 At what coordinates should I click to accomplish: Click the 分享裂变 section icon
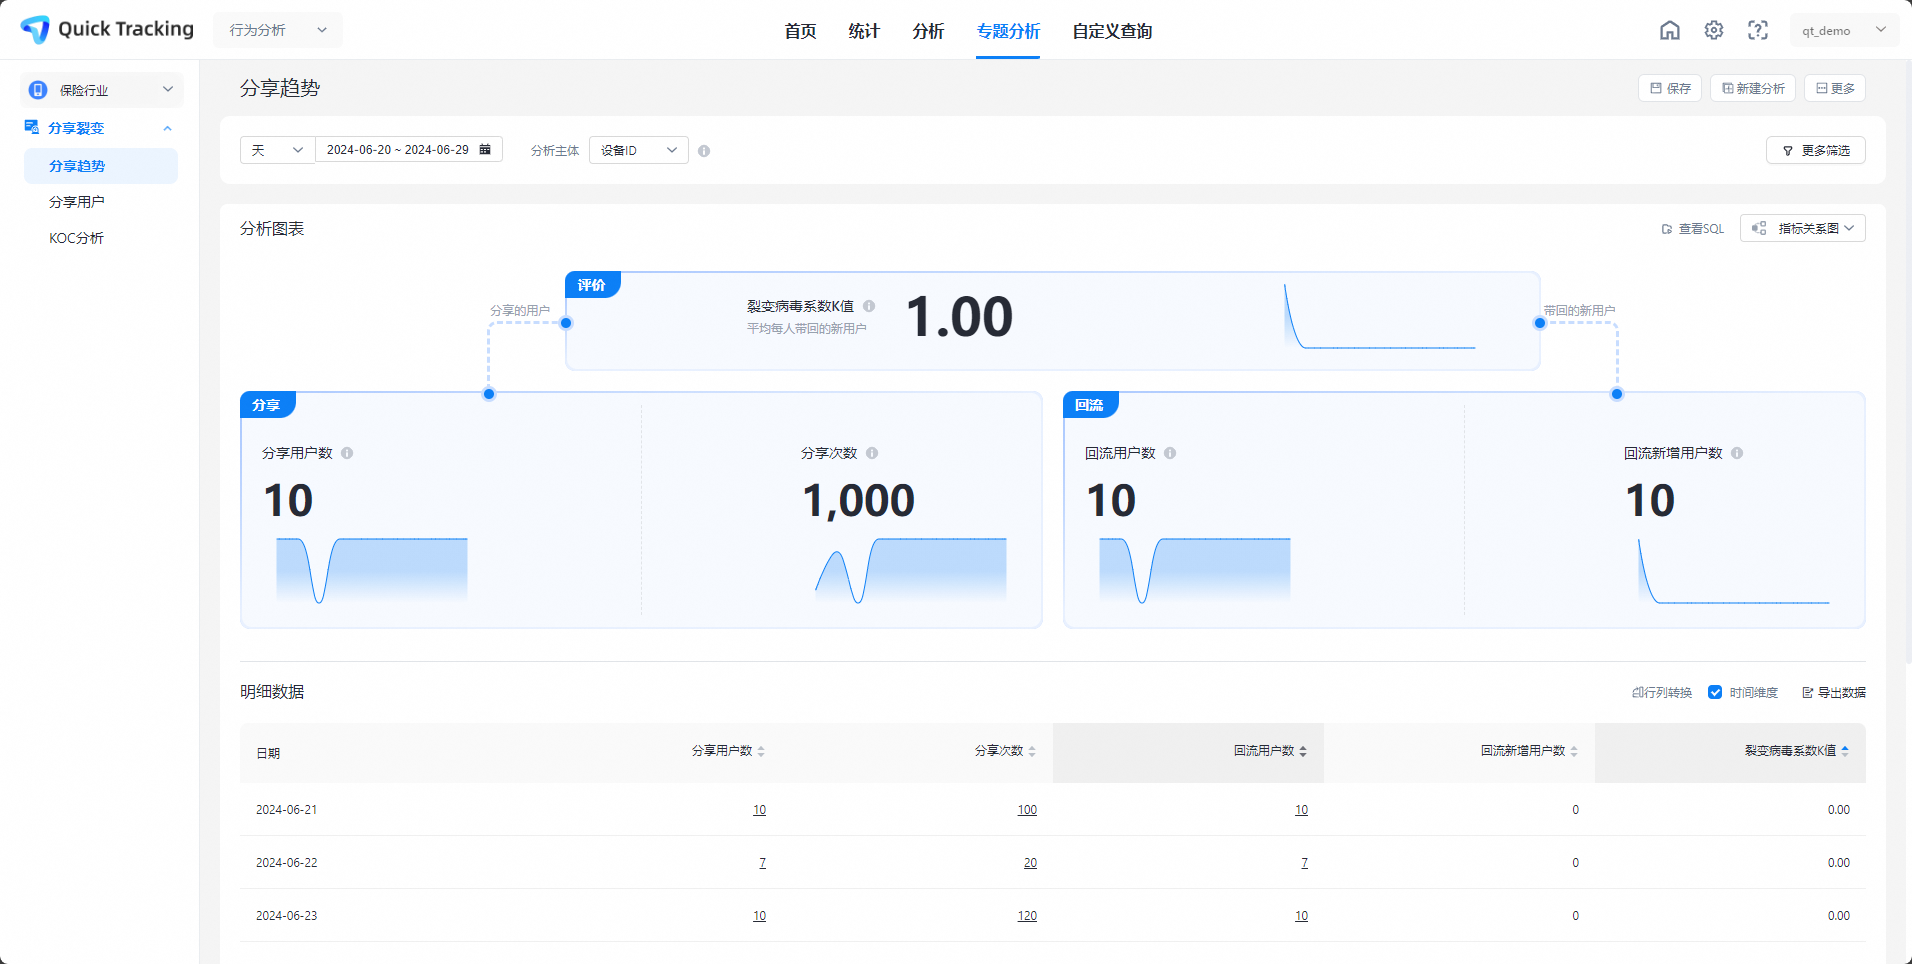[x=32, y=127]
